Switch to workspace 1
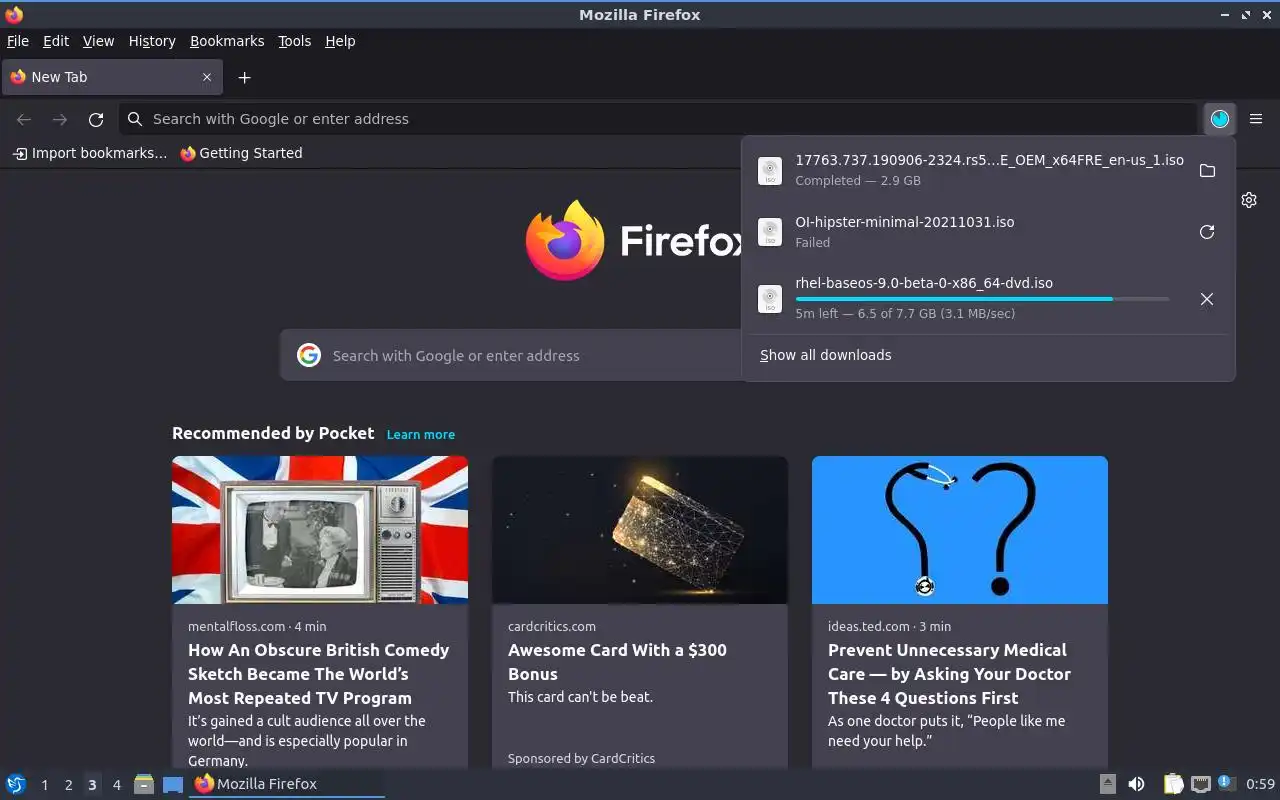The width and height of the screenshot is (1280, 800). (x=44, y=785)
